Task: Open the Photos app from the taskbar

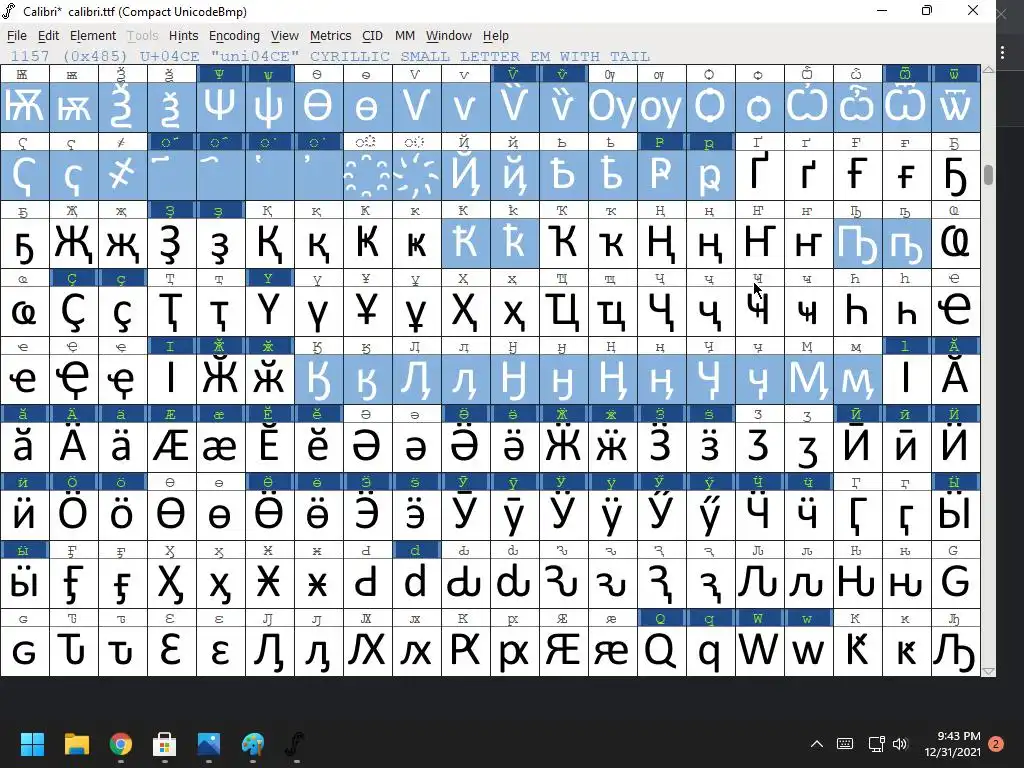Action: click(209, 744)
